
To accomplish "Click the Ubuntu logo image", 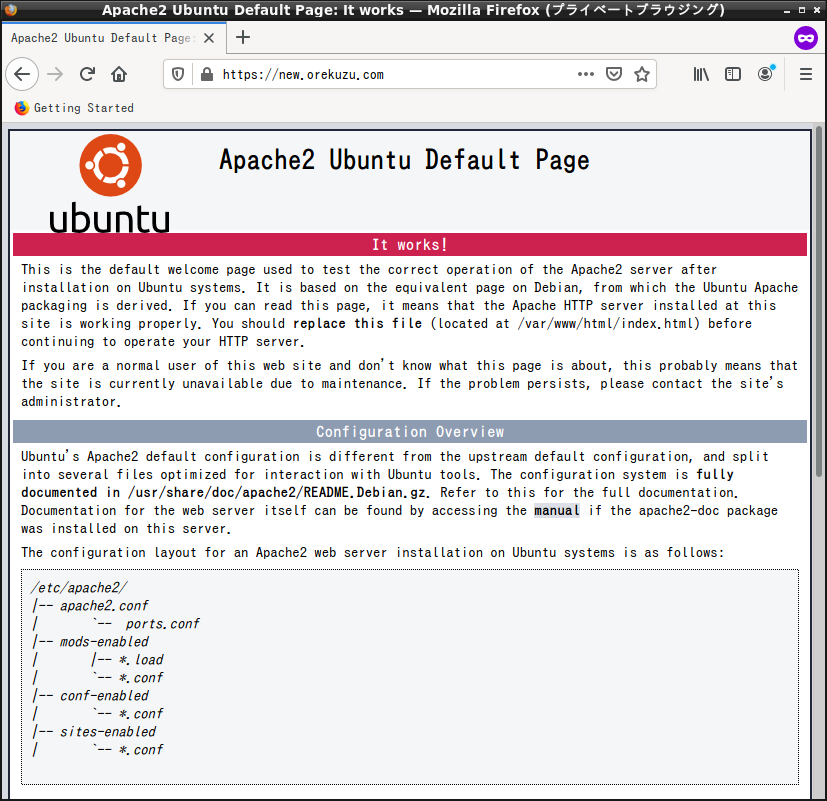I will (x=110, y=183).
